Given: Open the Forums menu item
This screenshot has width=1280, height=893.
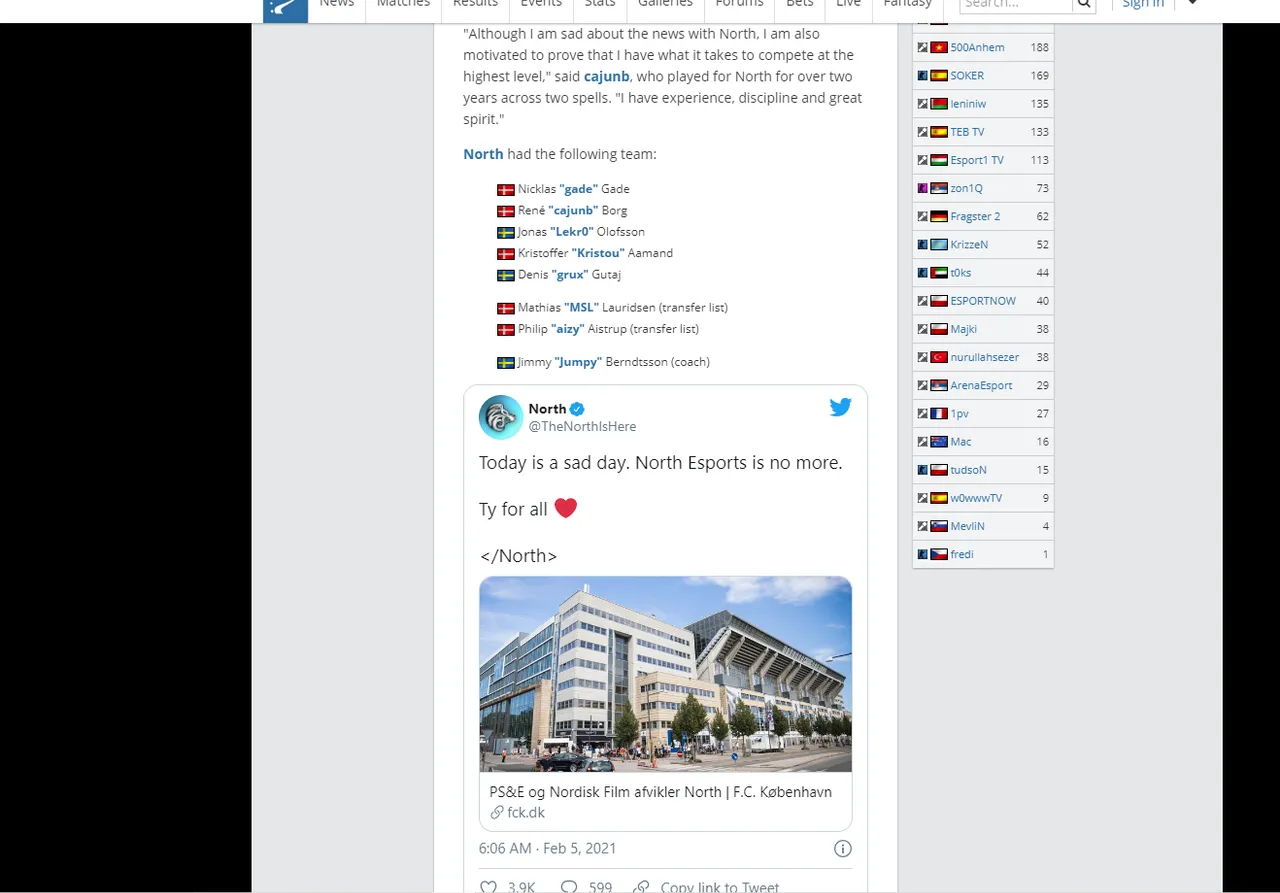Looking at the screenshot, I should coord(739,5).
